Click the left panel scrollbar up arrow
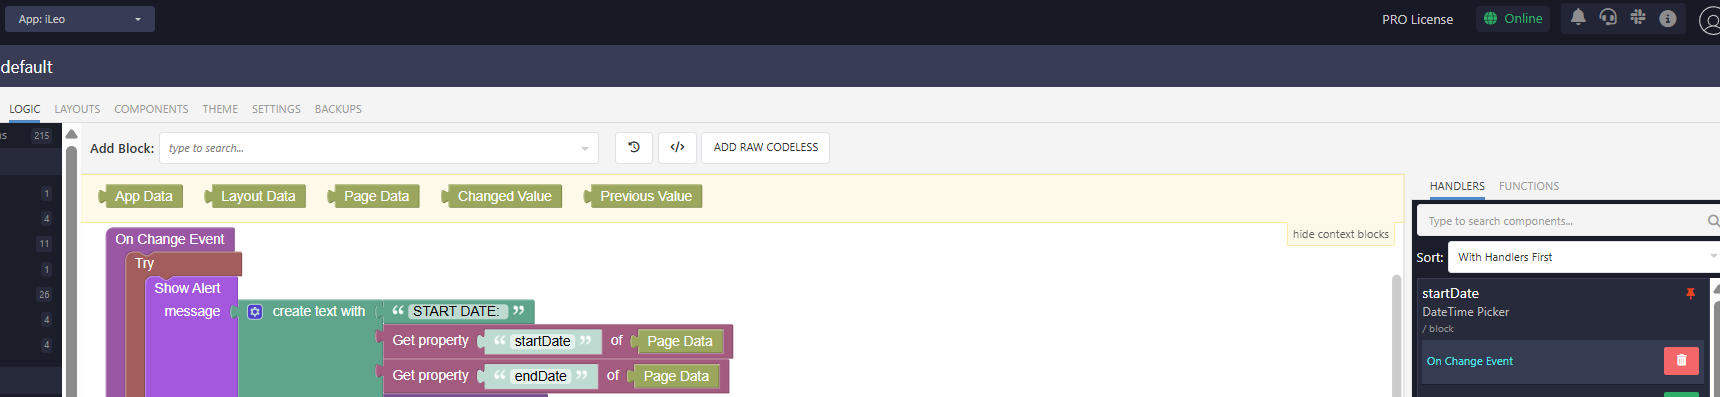This screenshot has width=1720, height=397. pyautogui.click(x=71, y=134)
